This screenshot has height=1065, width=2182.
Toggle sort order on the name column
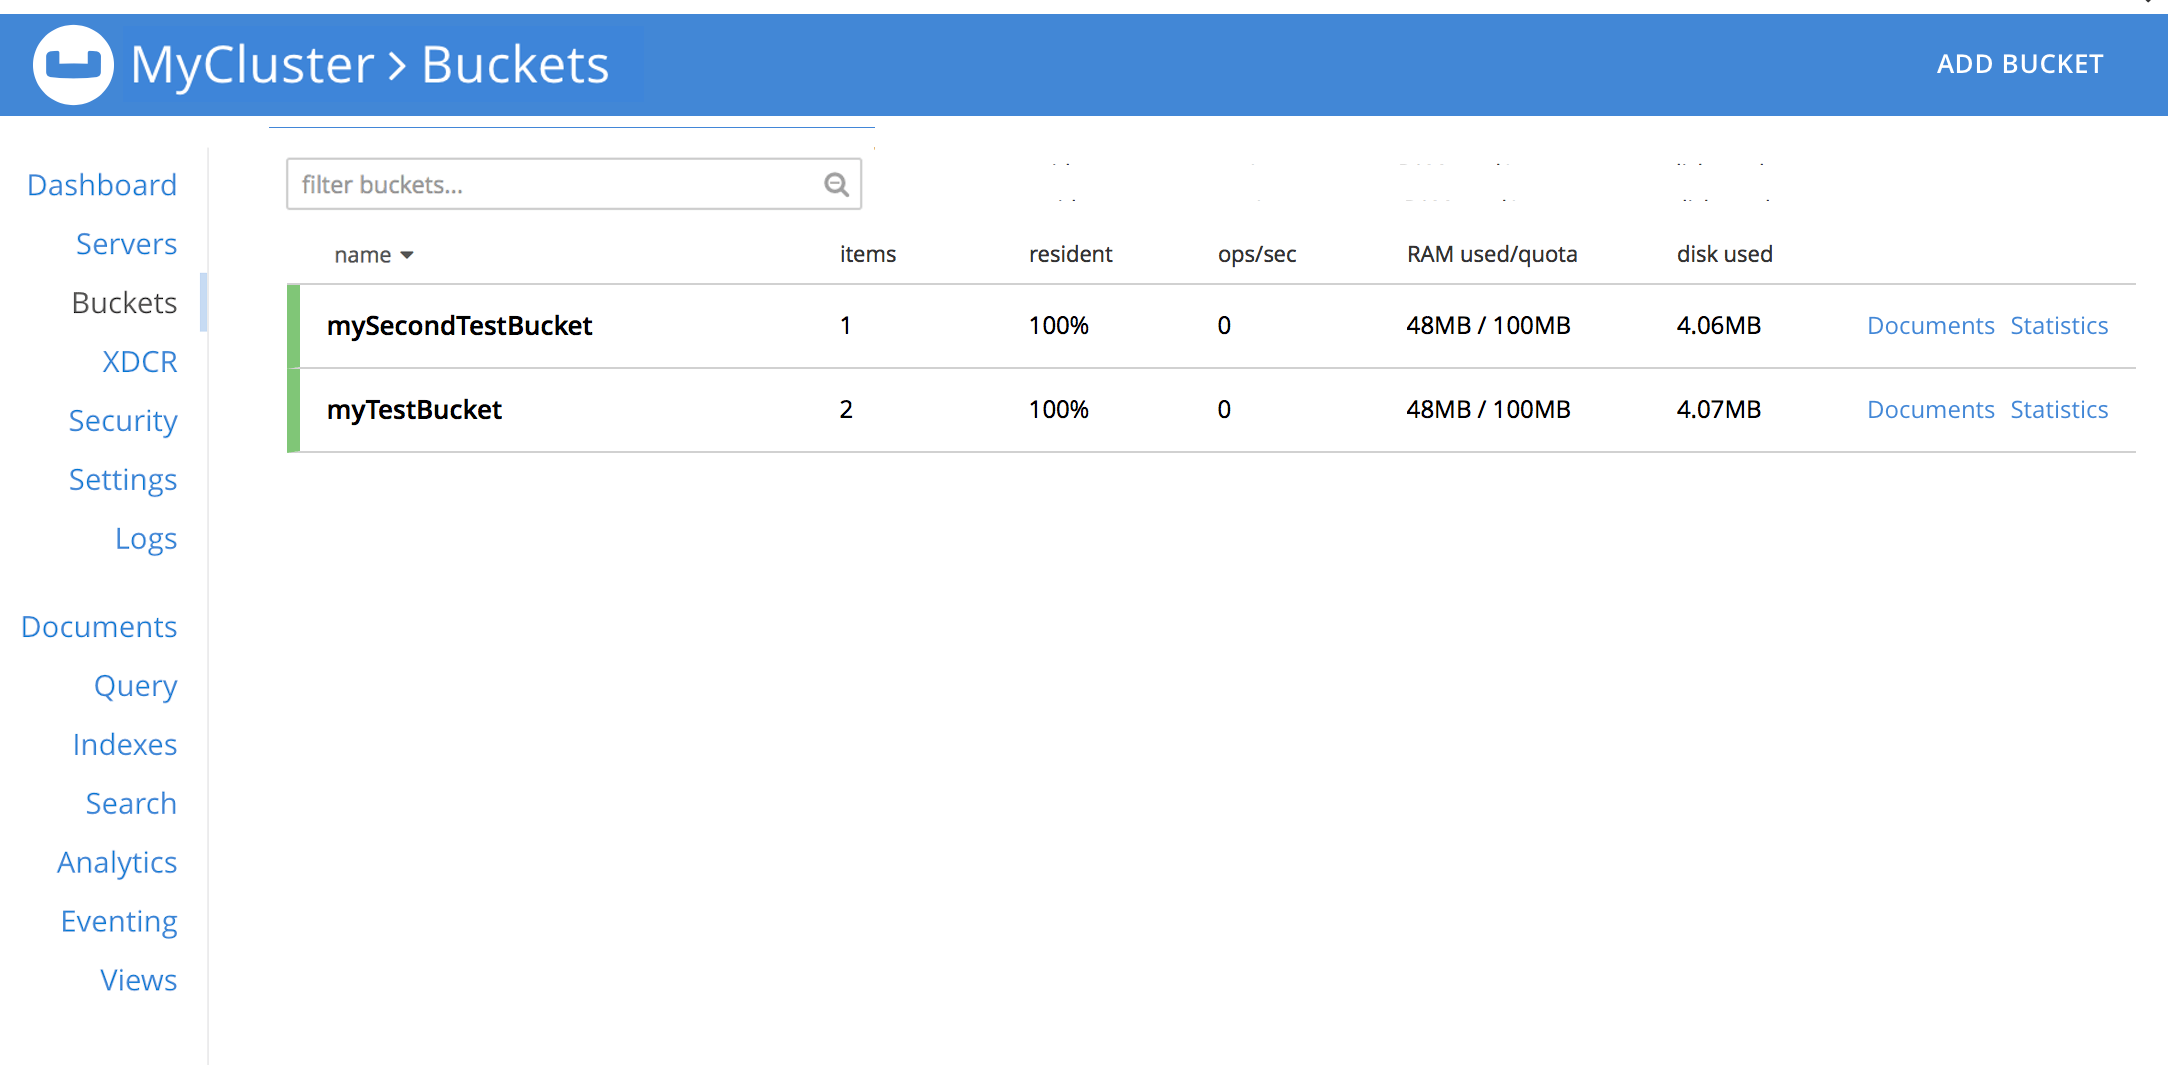click(373, 254)
